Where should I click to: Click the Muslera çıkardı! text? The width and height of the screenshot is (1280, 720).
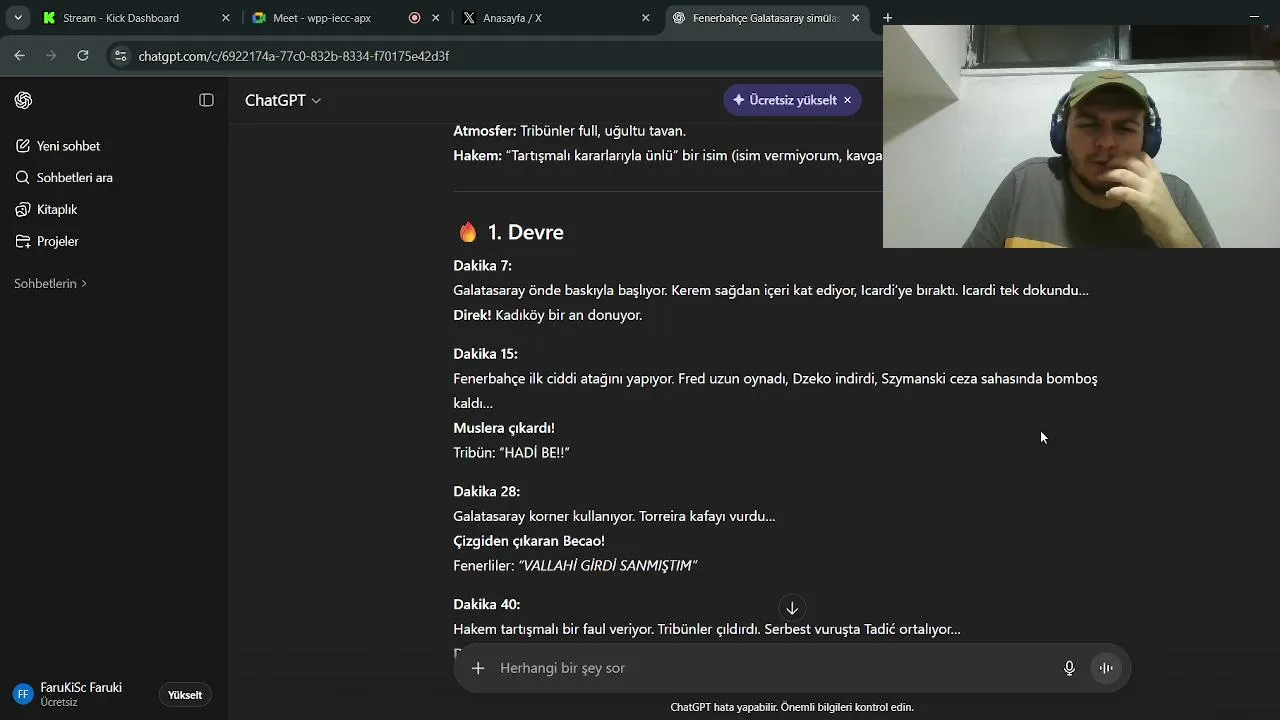(504, 428)
